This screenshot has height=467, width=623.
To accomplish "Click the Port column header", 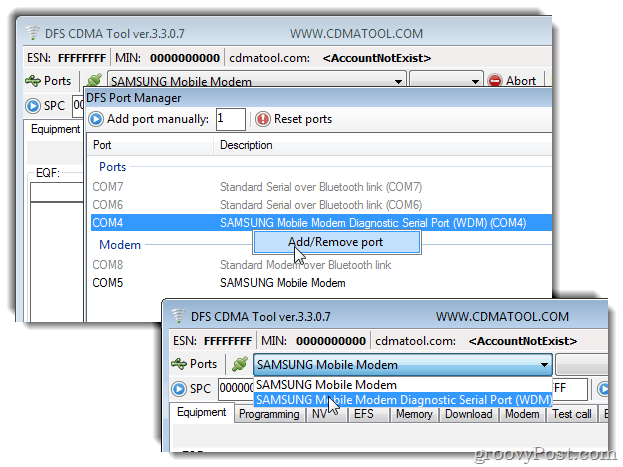I will point(150,145).
